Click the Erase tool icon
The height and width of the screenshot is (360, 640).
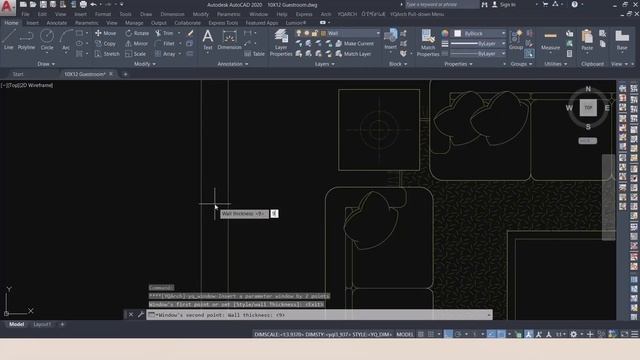click(x=190, y=33)
